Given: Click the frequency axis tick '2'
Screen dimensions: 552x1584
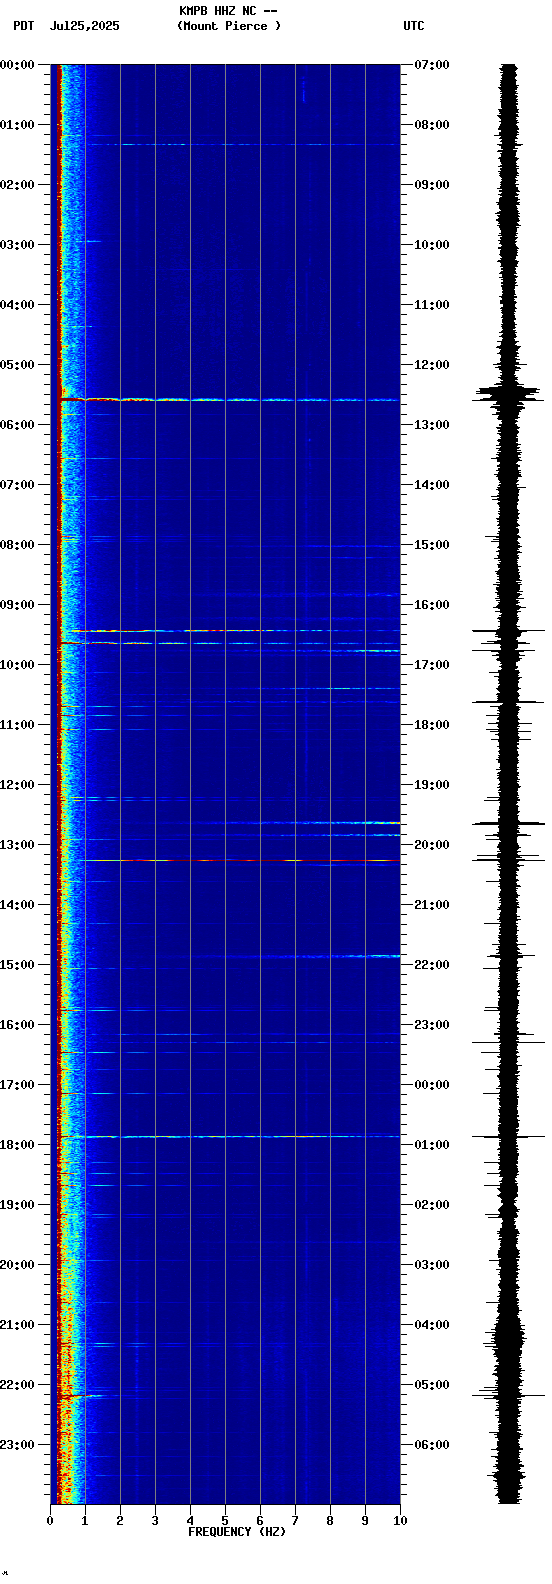Looking at the screenshot, I should point(120,1521).
